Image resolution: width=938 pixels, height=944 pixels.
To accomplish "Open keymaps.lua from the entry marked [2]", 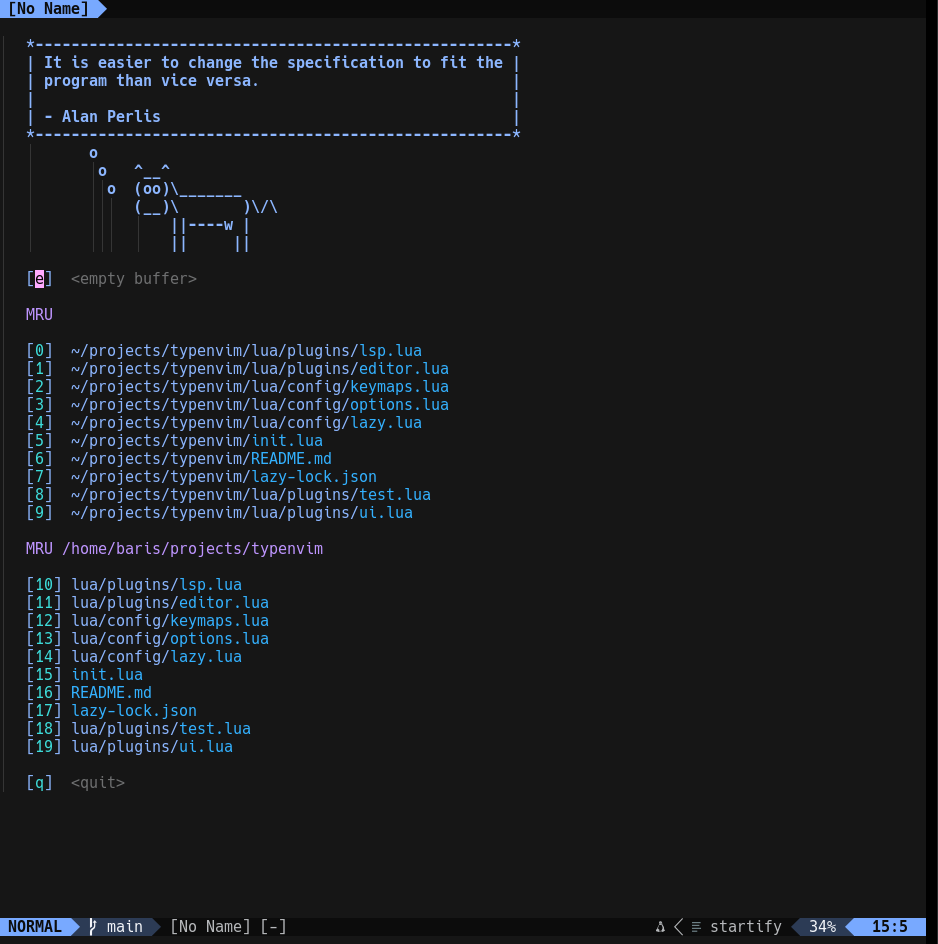I will click(259, 387).
